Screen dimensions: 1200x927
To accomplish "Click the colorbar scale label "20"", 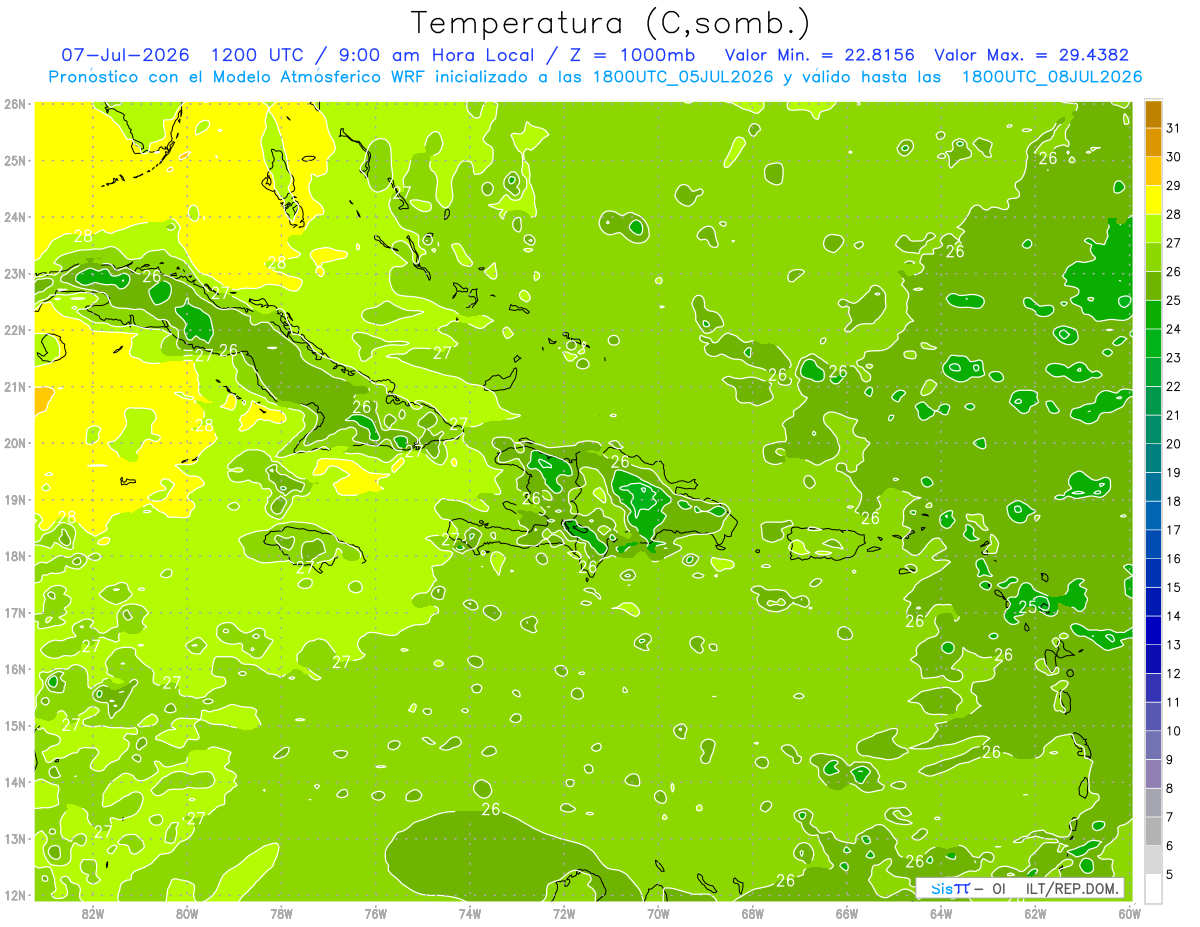I will coord(1173,444).
